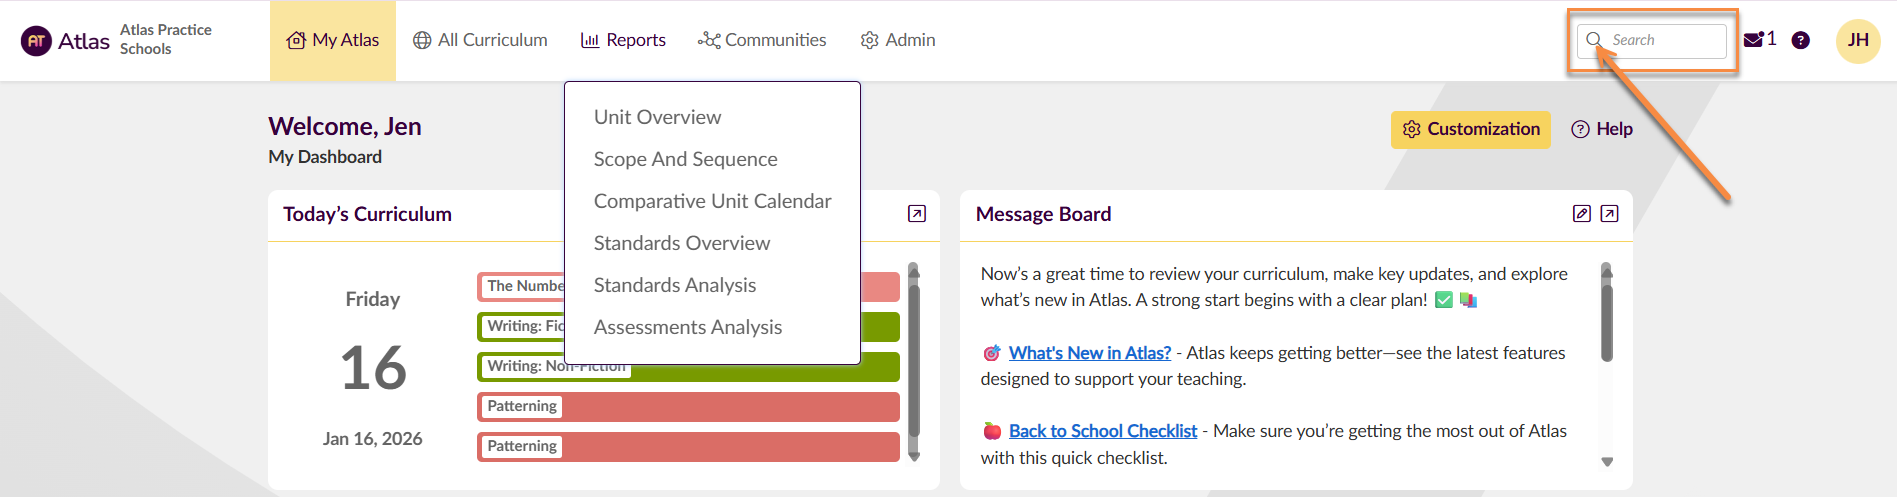Open the All Curriculum menu

click(x=480, y=40)
